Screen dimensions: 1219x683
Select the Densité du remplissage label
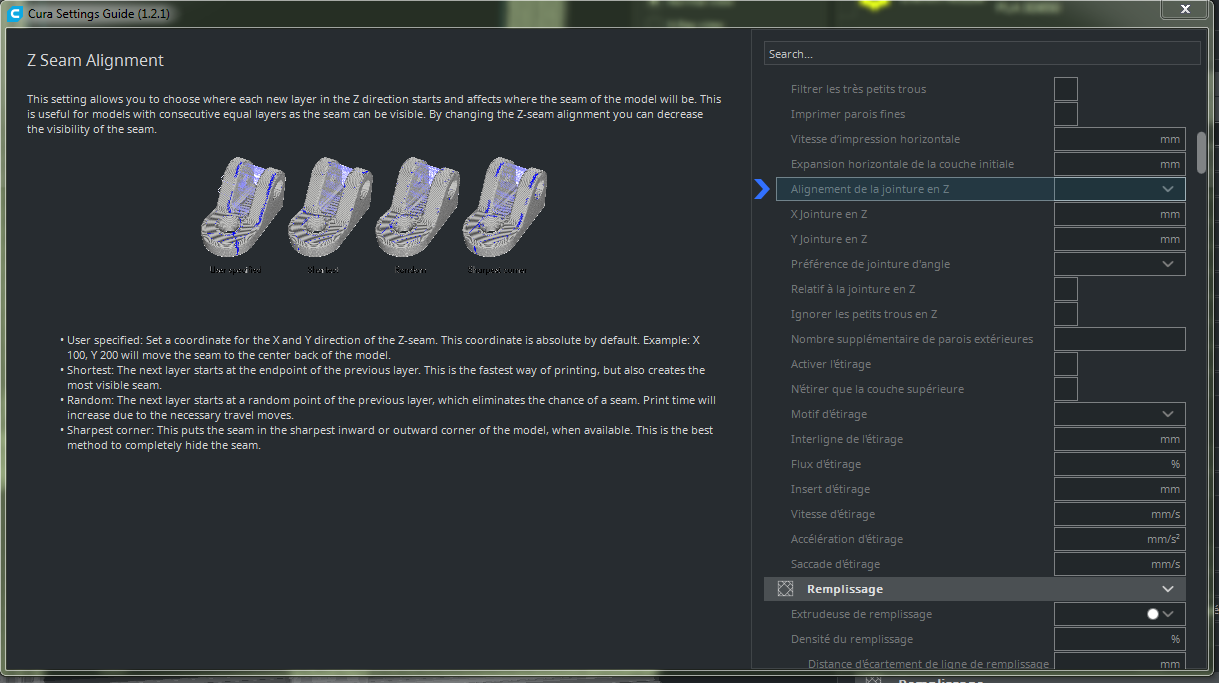coord(851,639)
